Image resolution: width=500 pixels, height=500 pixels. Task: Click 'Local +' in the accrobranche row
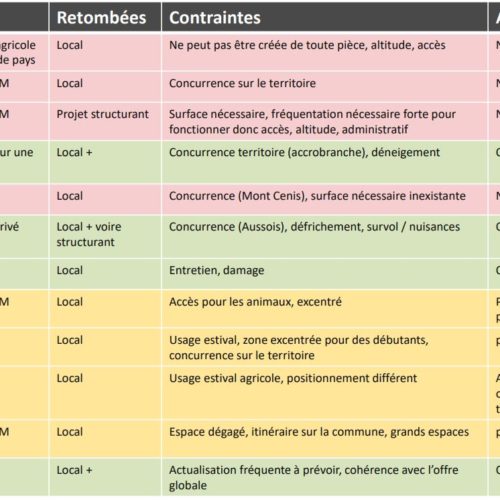tap(74, 152)
